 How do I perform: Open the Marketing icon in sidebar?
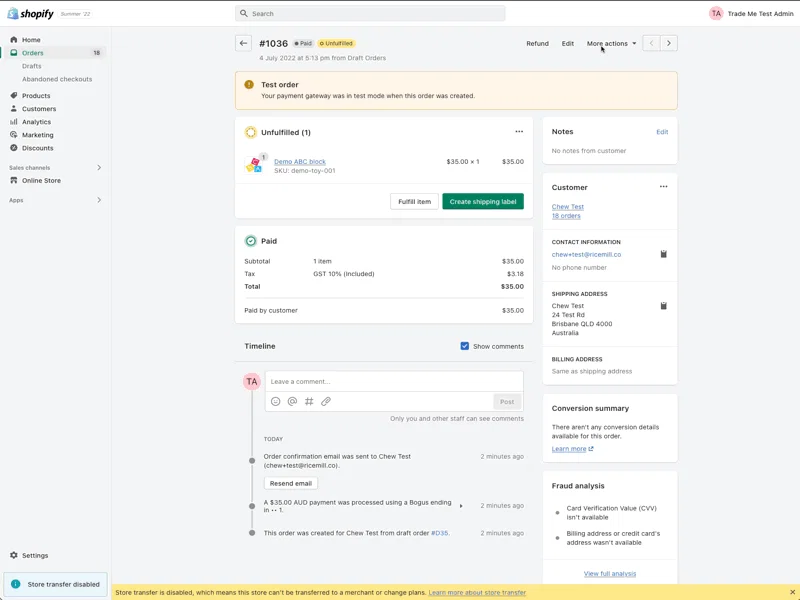click(14, 135)
